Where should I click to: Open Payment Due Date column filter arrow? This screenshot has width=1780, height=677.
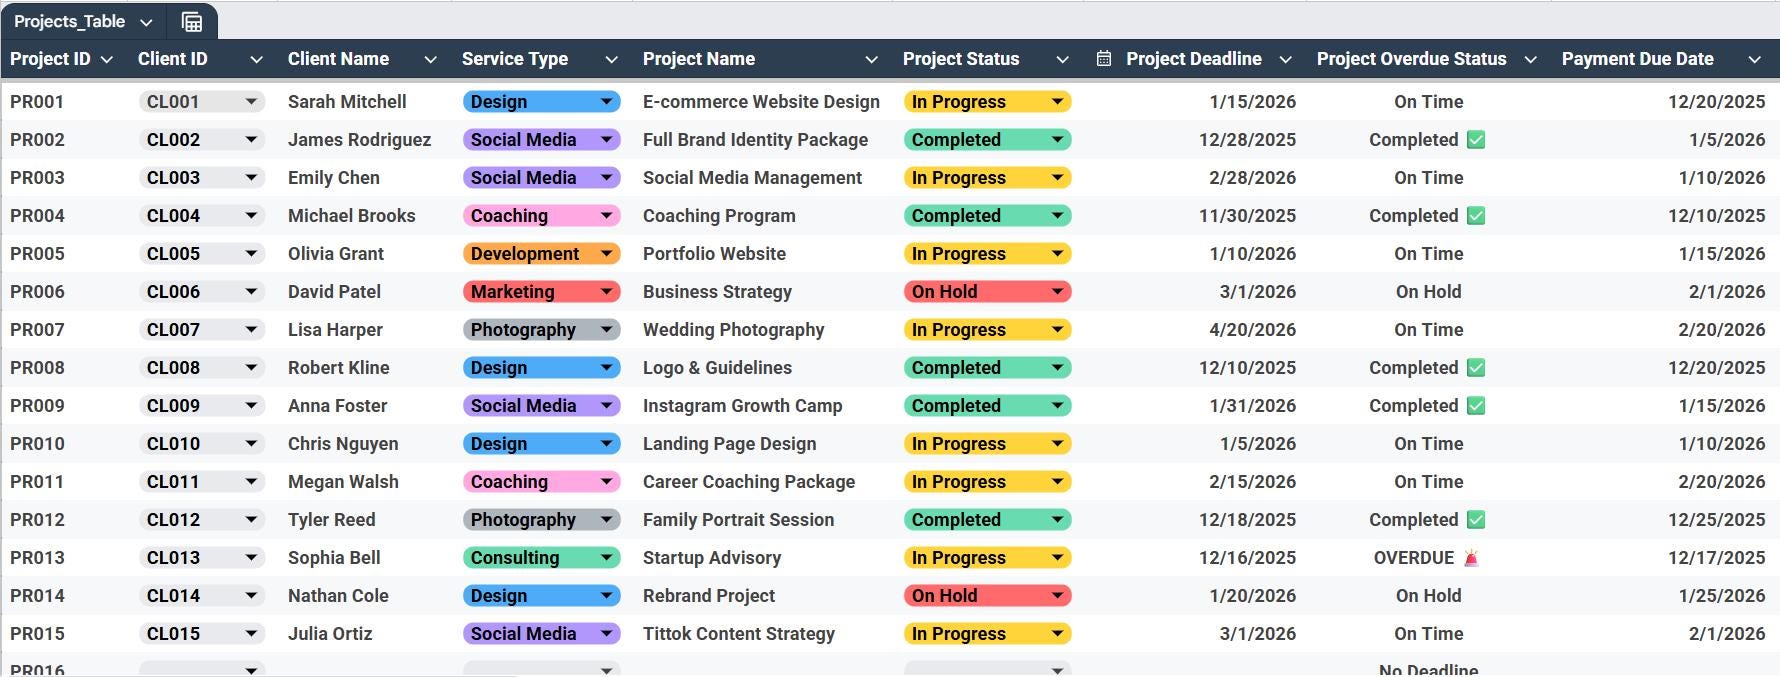tap(1754, 60)
